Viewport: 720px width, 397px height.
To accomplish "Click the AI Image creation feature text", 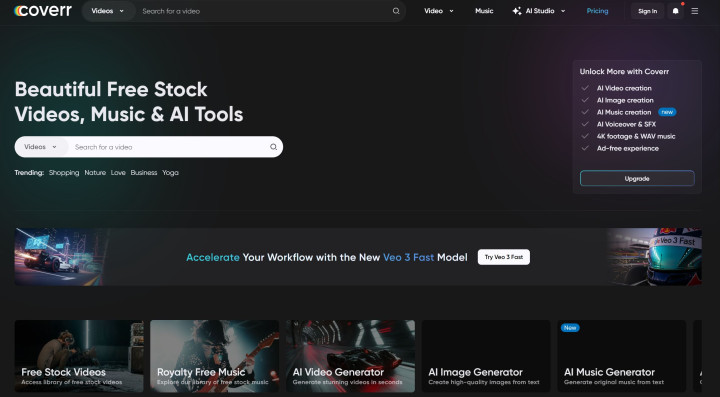I will pos(625,100).
